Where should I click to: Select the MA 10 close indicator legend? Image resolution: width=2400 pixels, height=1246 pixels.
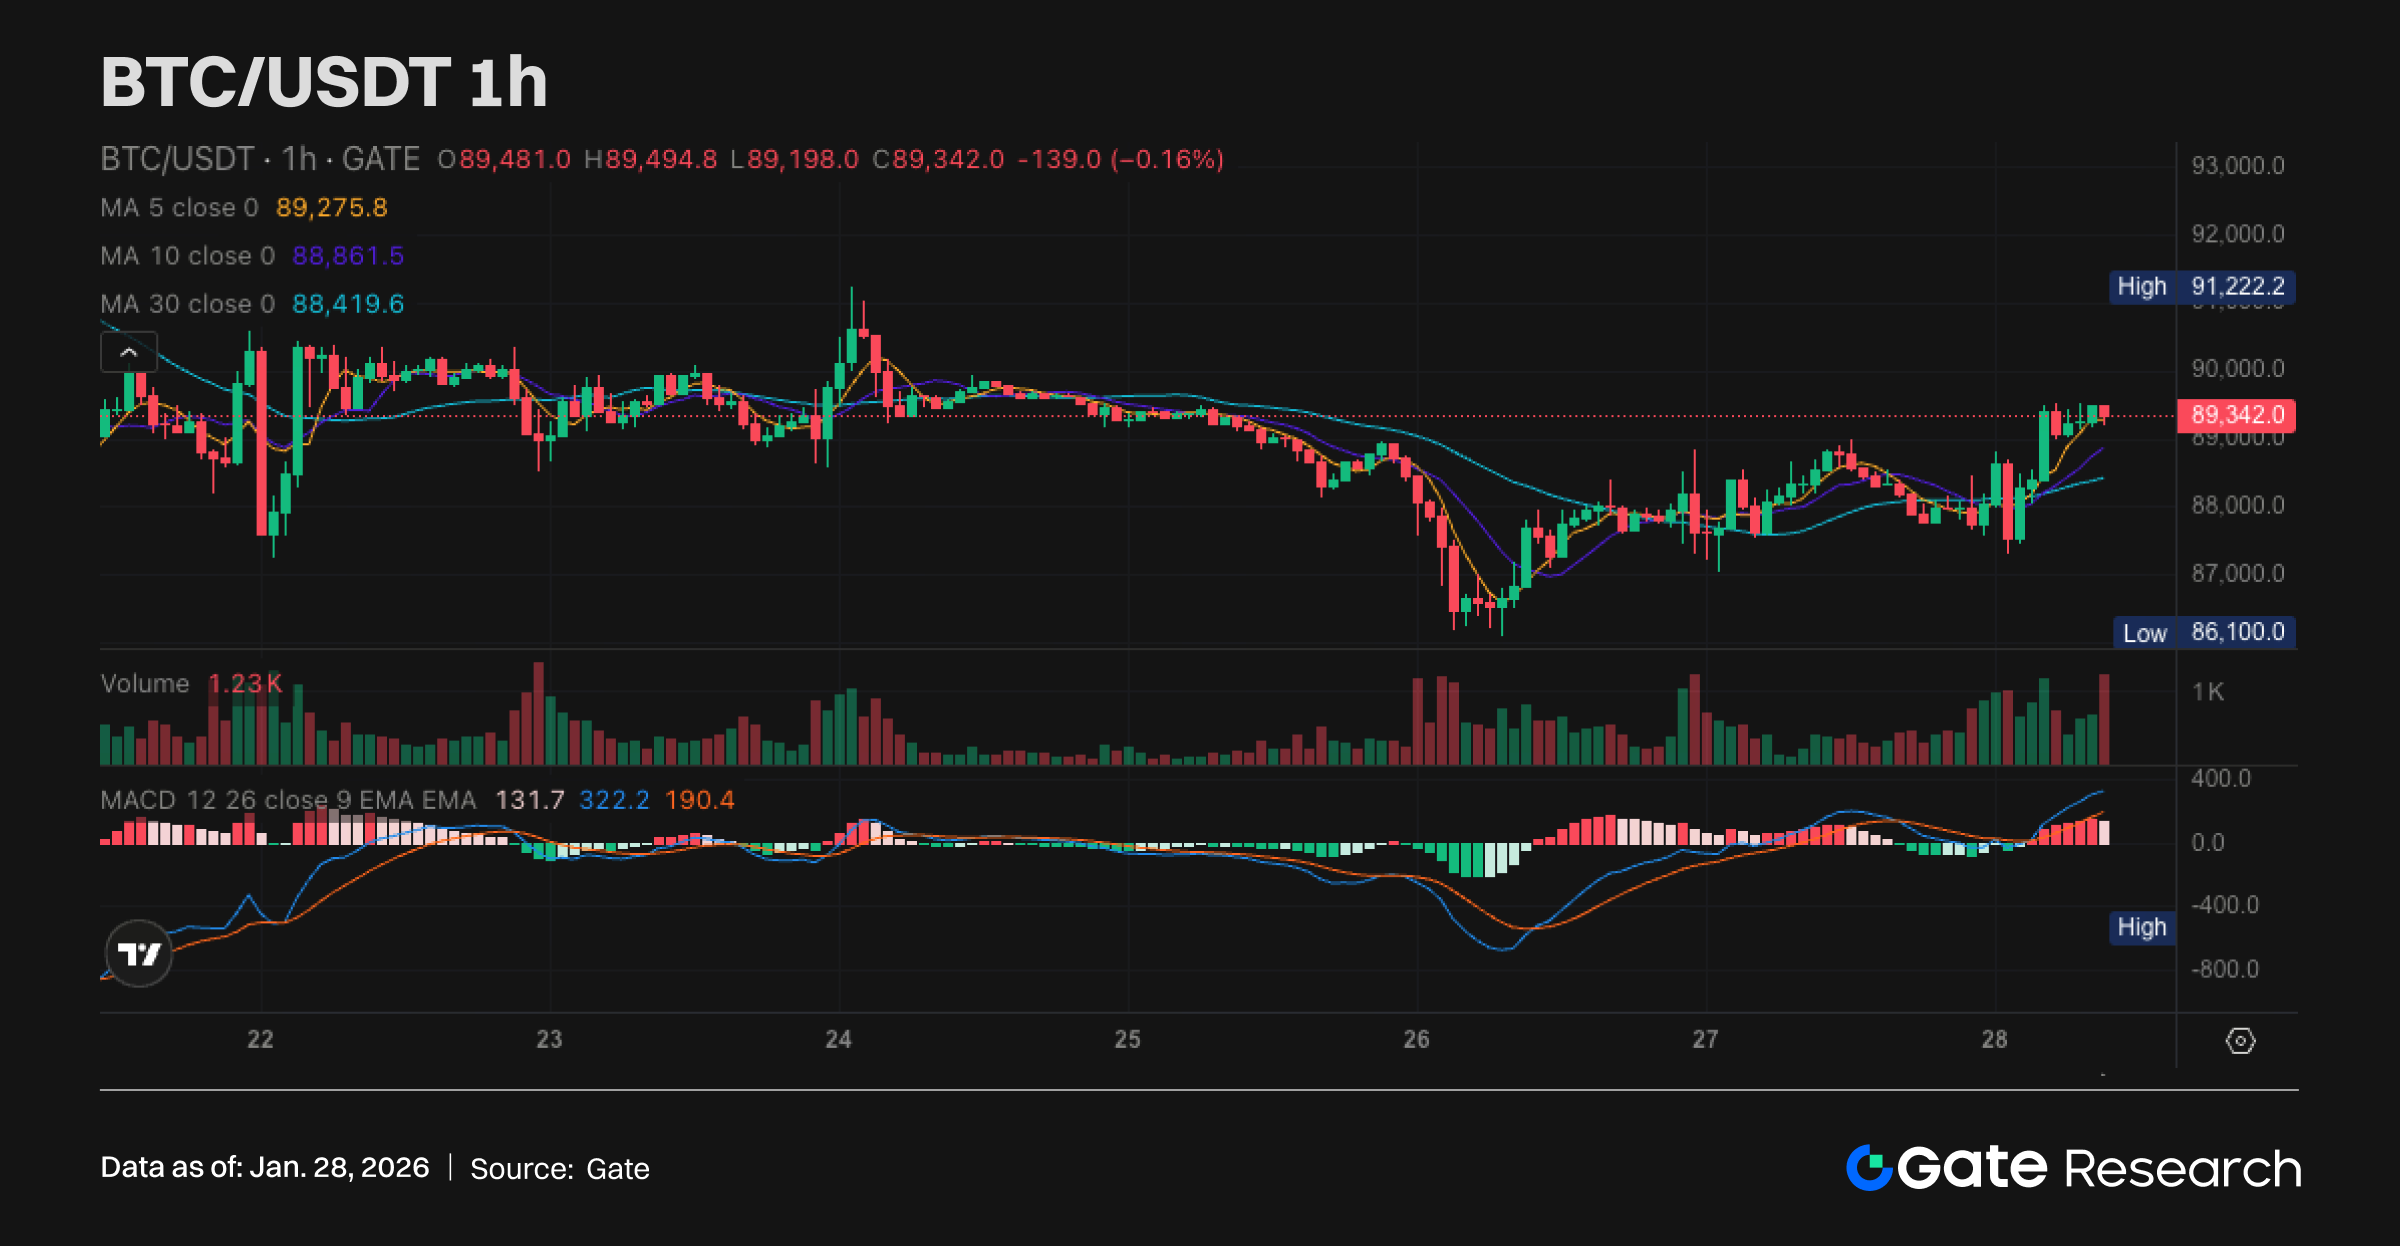[x=188, y=256]
